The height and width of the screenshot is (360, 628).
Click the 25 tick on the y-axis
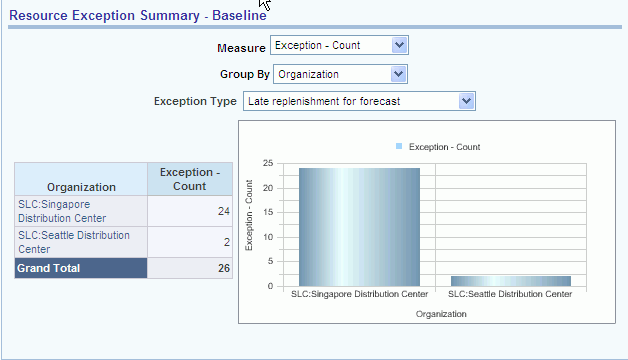click(x=268, y=163)
